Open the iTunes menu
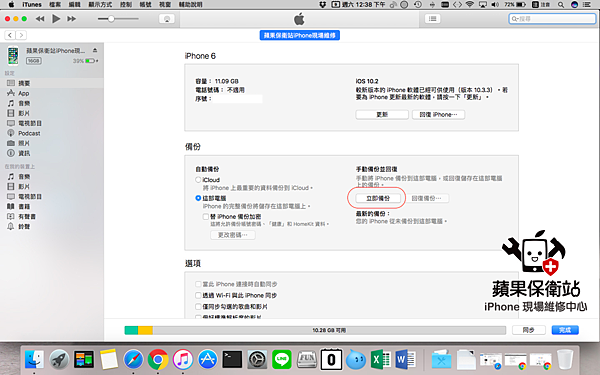The width and height of the screenshot is (600, 375). pos(32,5)
